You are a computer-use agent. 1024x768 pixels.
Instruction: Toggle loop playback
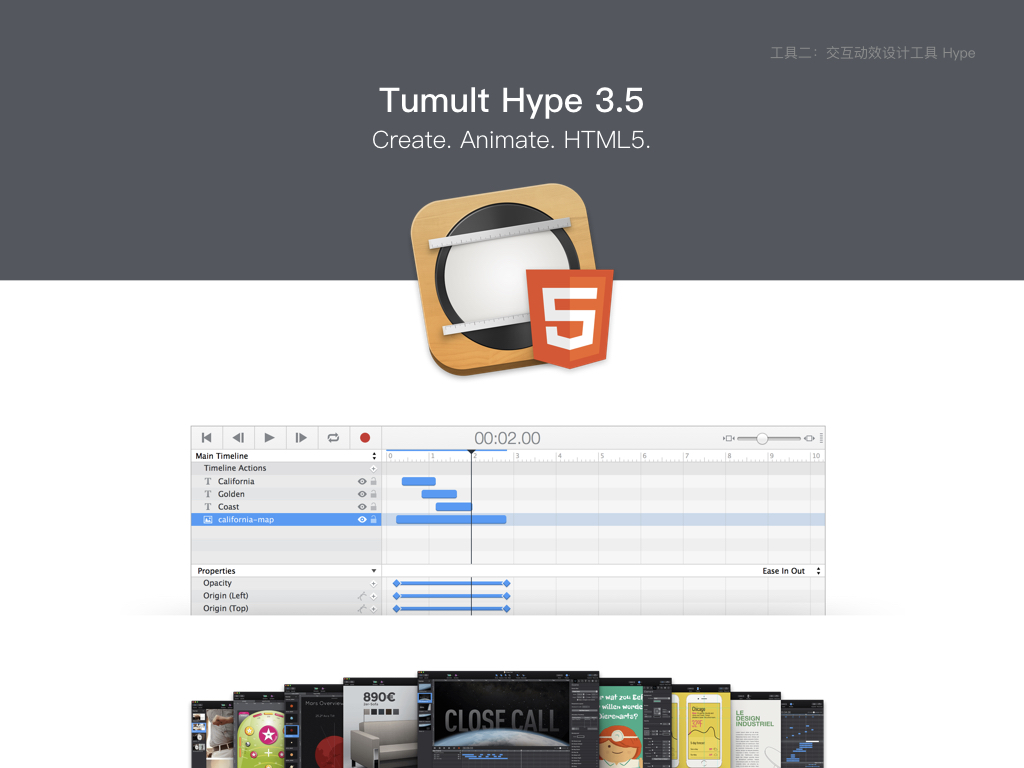[333, 438]
